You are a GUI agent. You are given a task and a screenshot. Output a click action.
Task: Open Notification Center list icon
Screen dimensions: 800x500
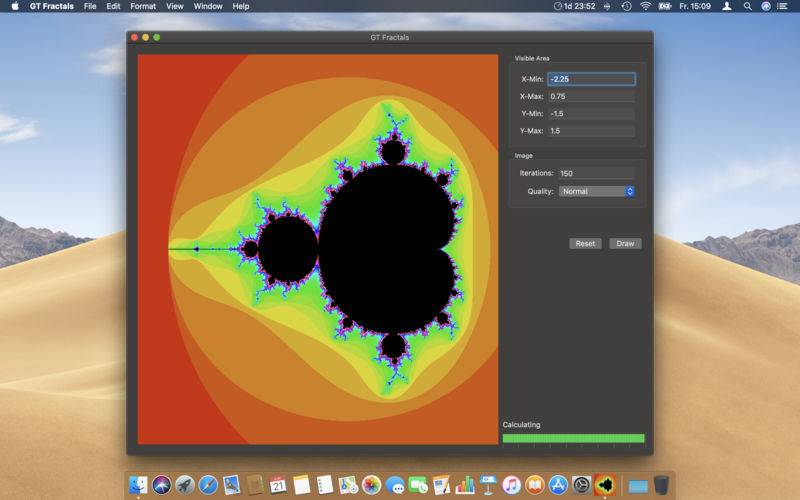coord(782,6)
